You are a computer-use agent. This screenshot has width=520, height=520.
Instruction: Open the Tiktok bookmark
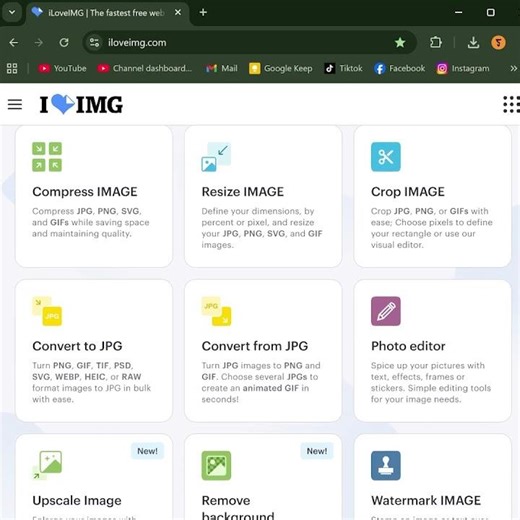(x=343, y=68)
